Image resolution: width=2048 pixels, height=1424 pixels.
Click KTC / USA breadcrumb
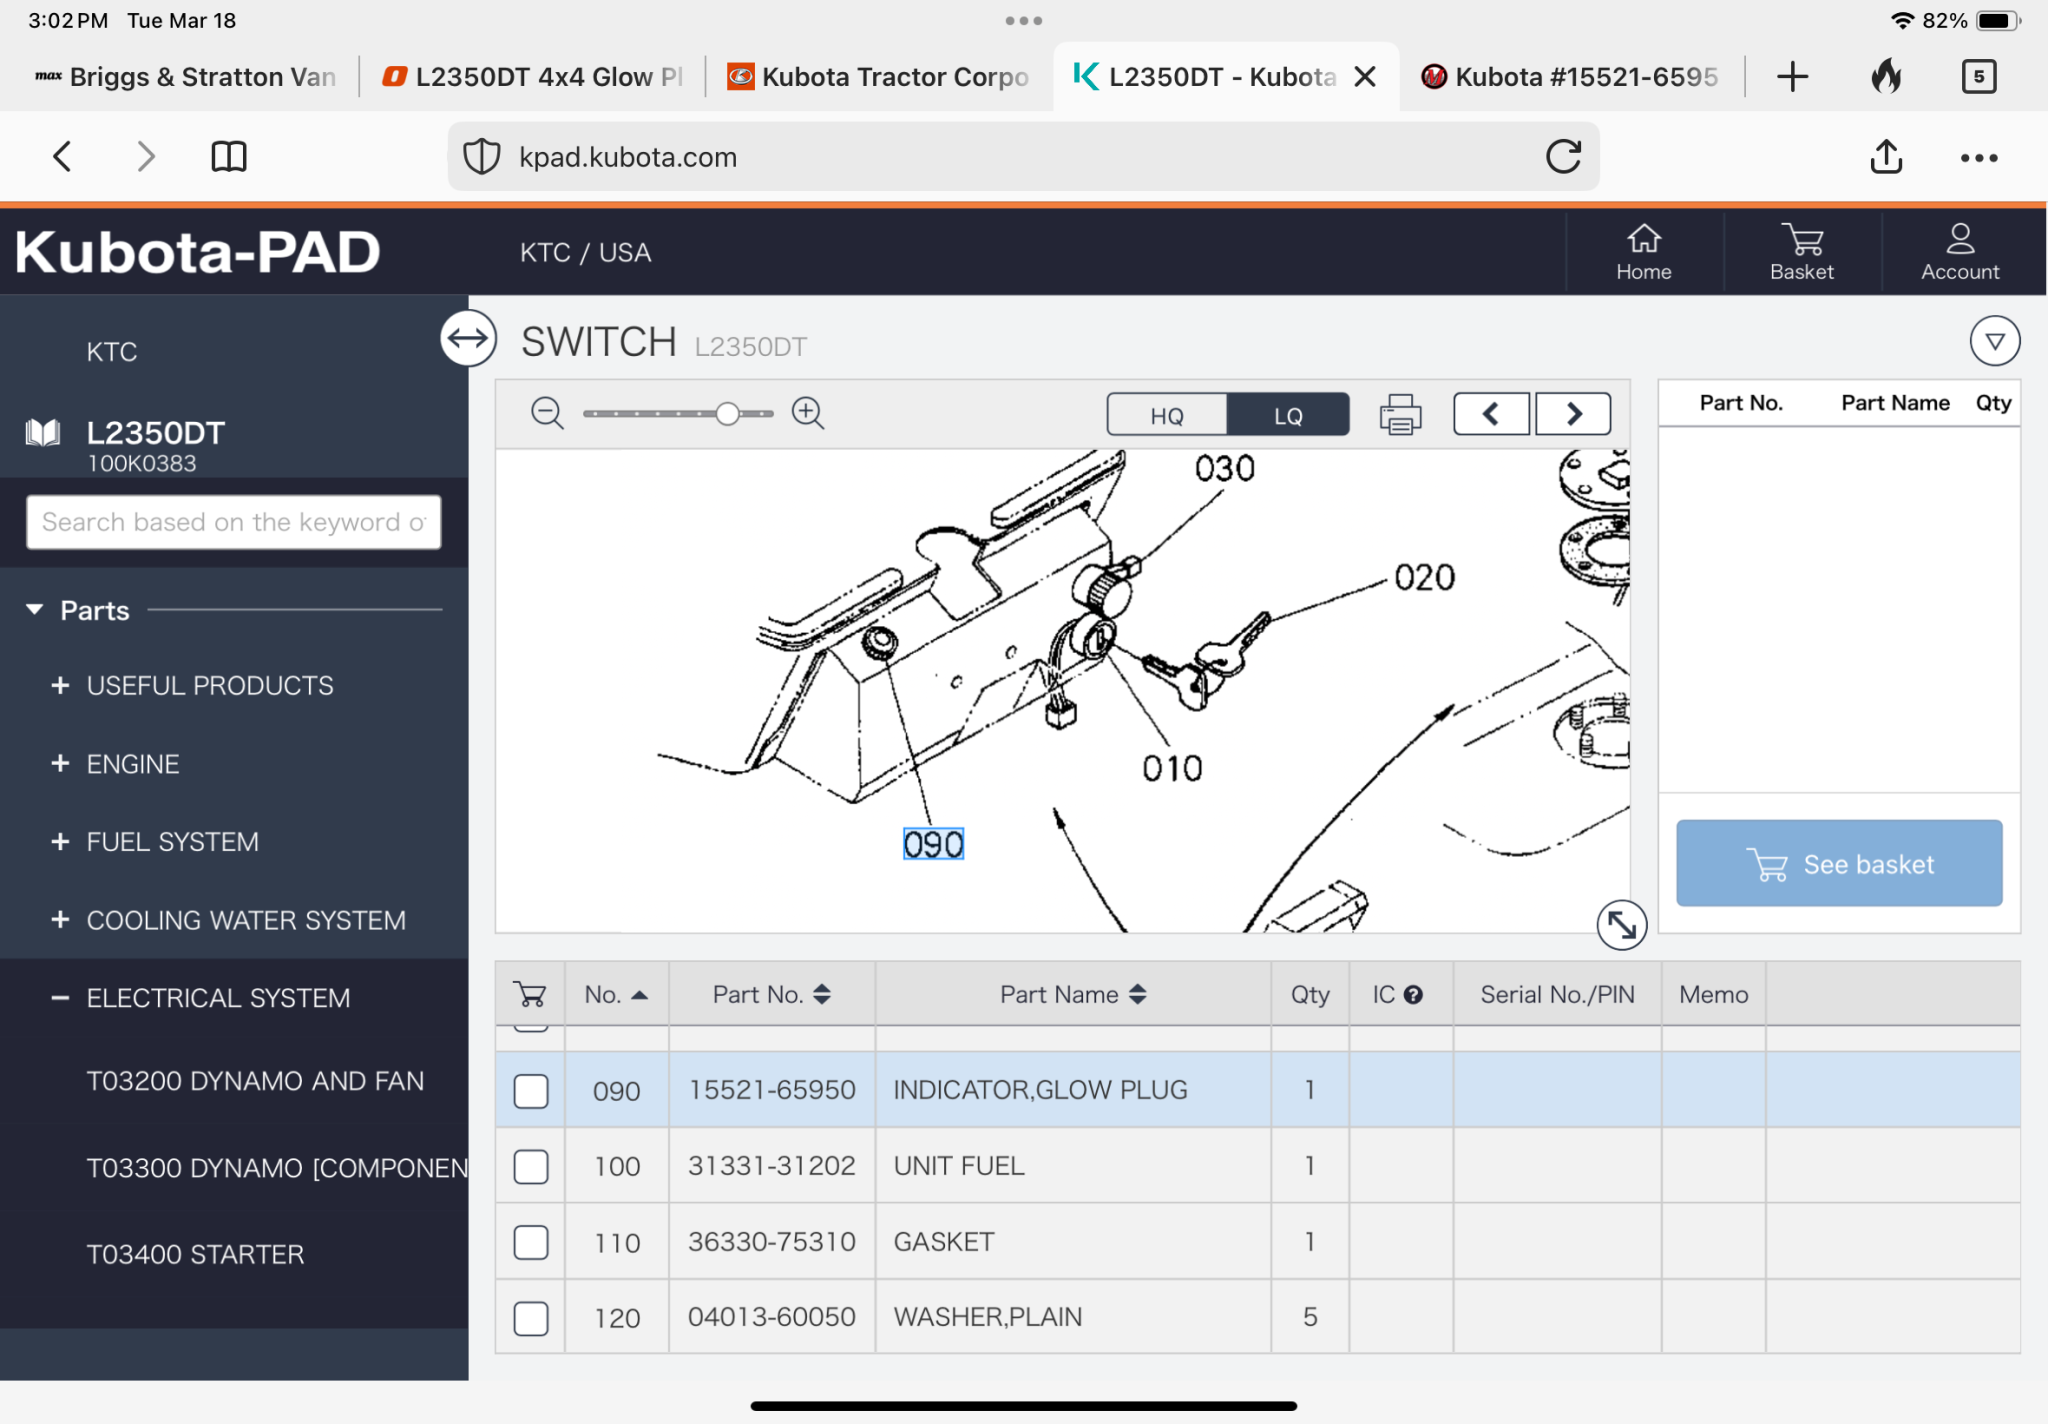(585, 252)
